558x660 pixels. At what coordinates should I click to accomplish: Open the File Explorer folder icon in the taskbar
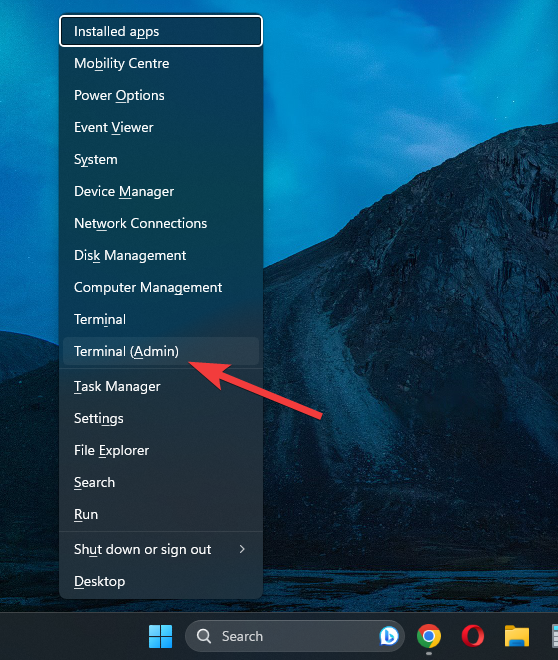click(517, 636)
